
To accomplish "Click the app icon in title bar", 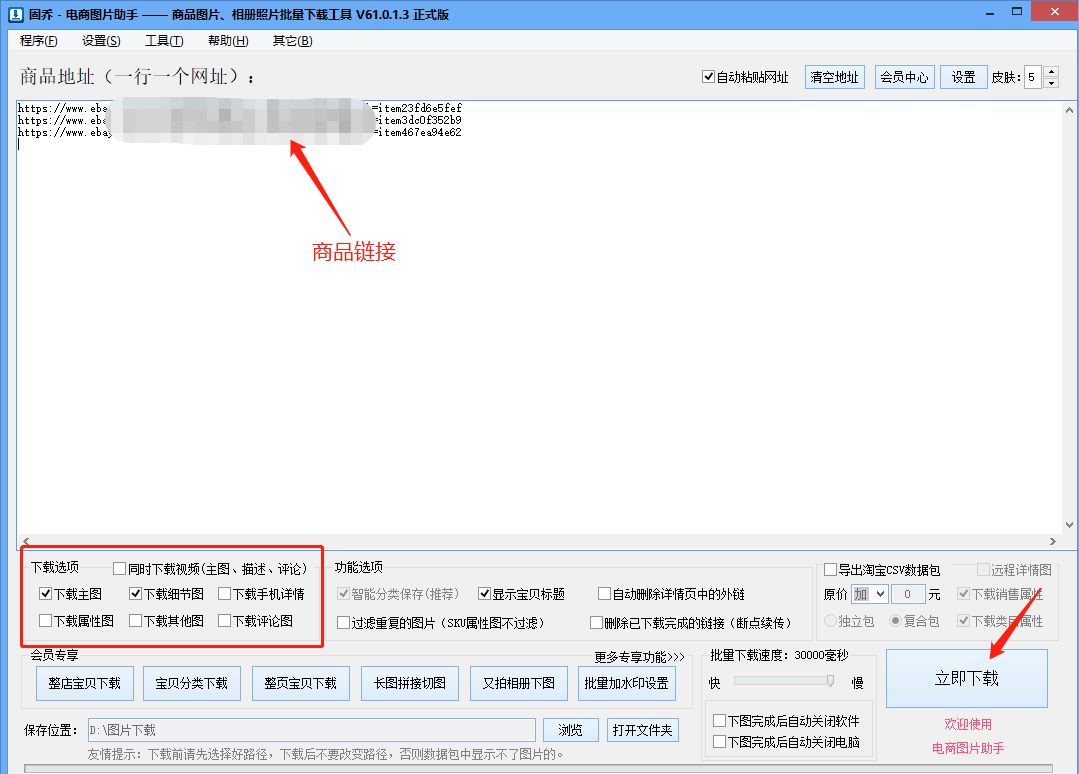I will tap(15, 14).
